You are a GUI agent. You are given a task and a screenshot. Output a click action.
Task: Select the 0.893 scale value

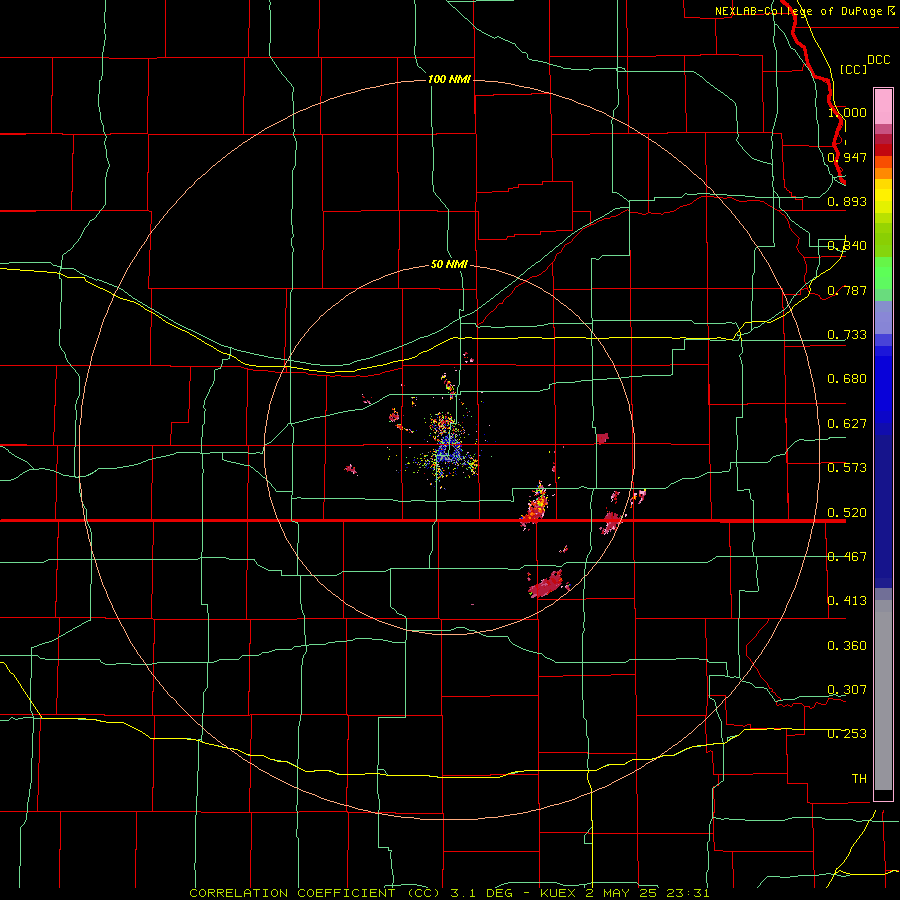click(x=847, y=201)
